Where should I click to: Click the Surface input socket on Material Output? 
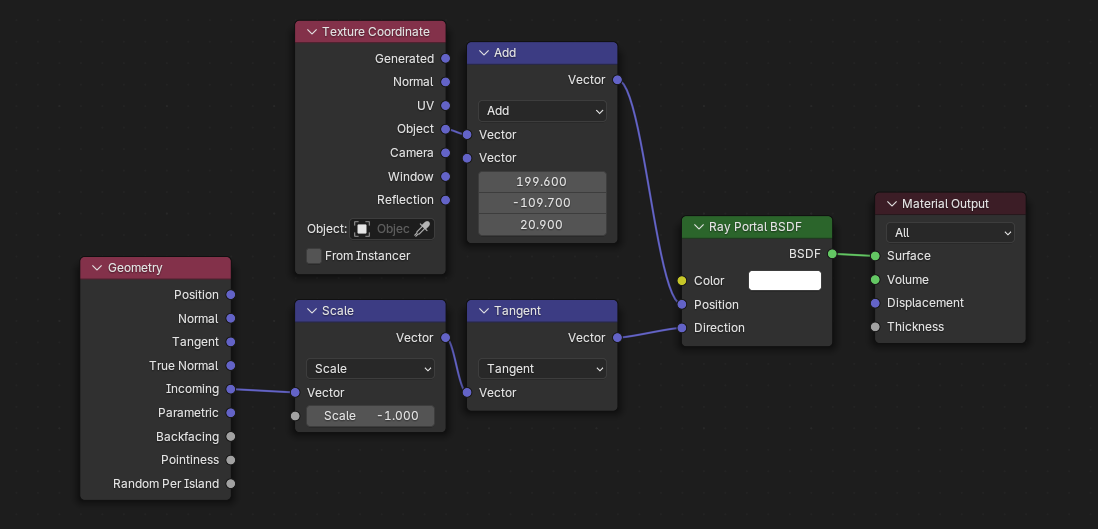[875, 255]
